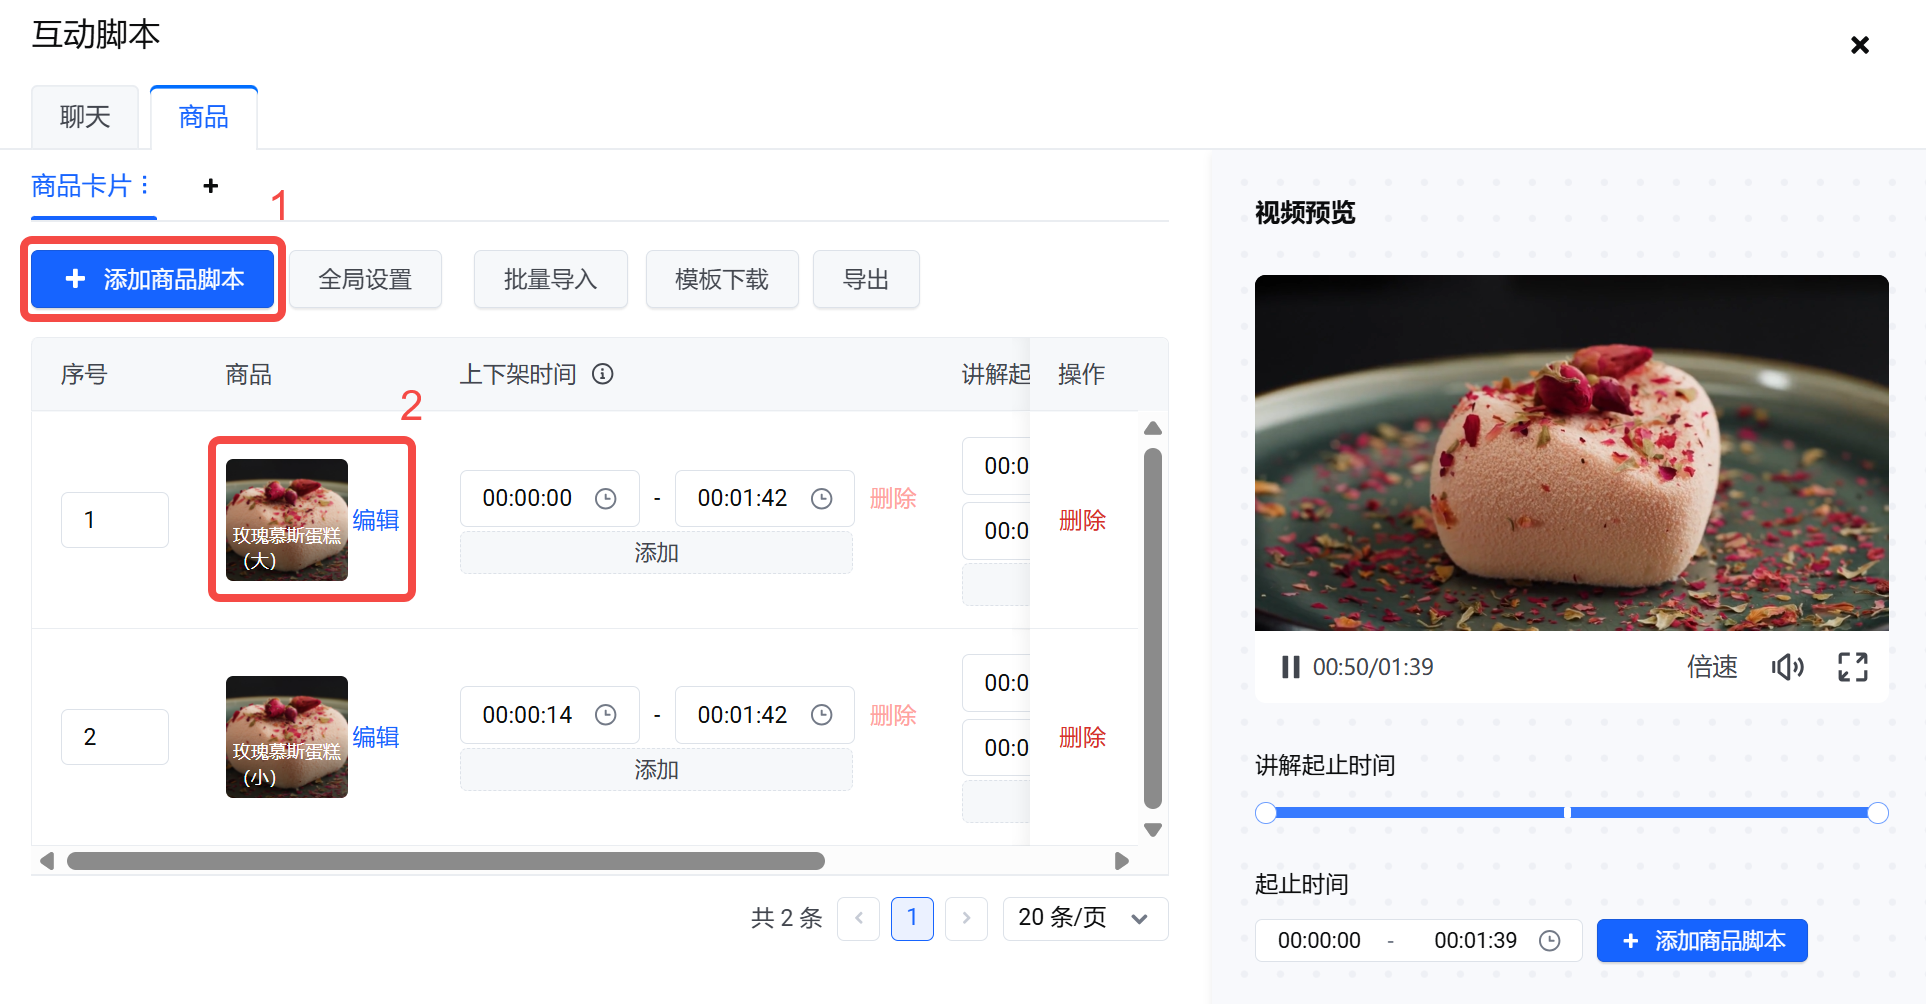This screenshot has width=1926, height=1004.
Task: Edit the sequence number field for row 2
Action: 115,737
